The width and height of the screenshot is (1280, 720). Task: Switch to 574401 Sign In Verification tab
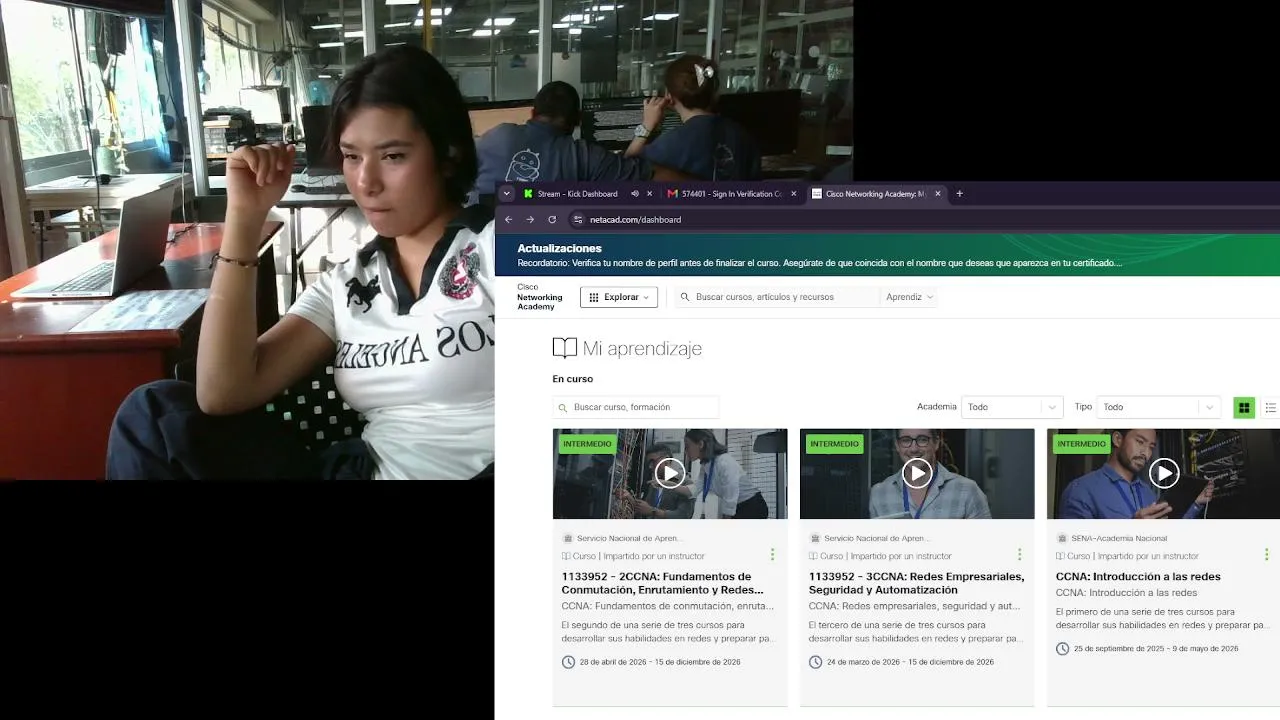coord(732,194)
